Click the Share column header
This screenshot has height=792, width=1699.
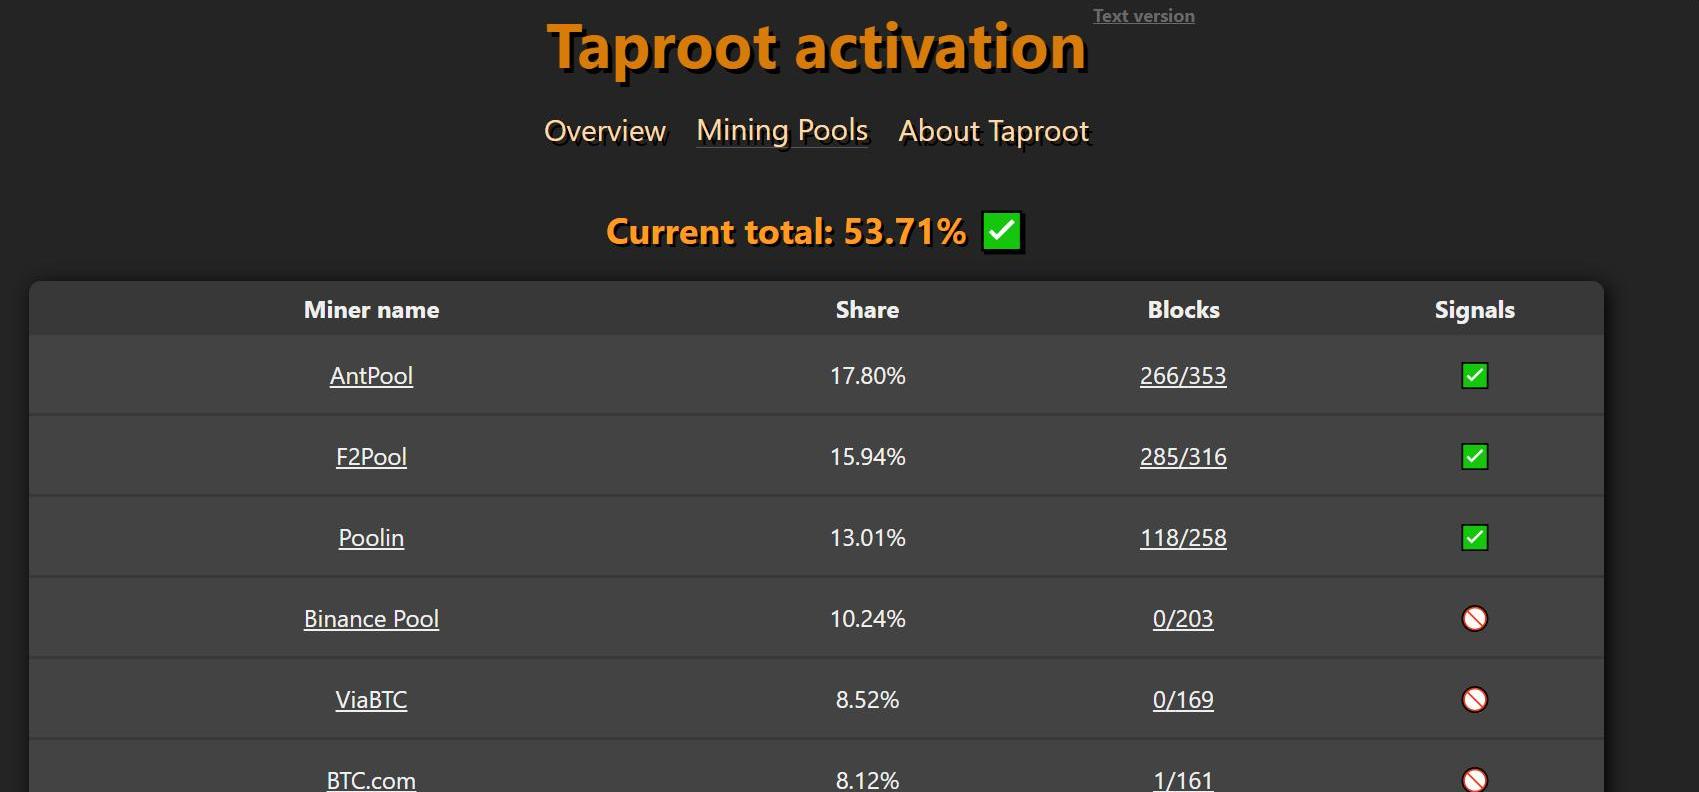(867, 310)
